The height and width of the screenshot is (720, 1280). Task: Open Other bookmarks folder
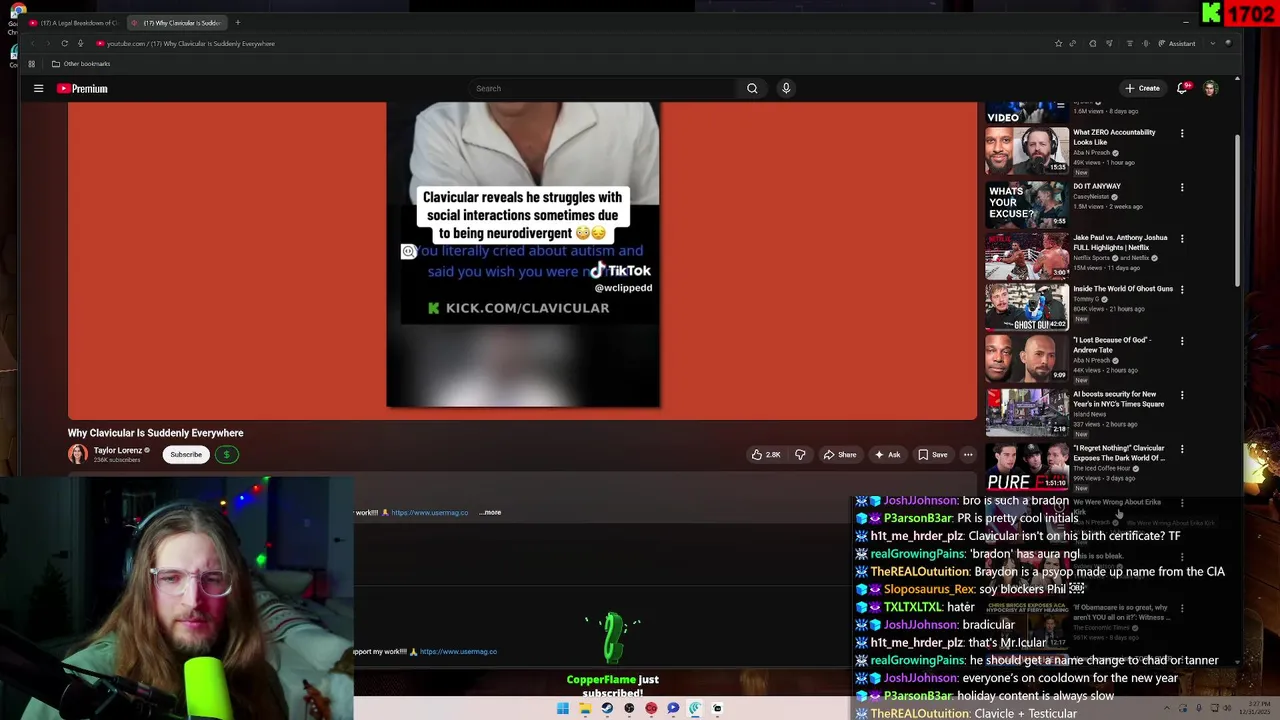pos(81,64)
